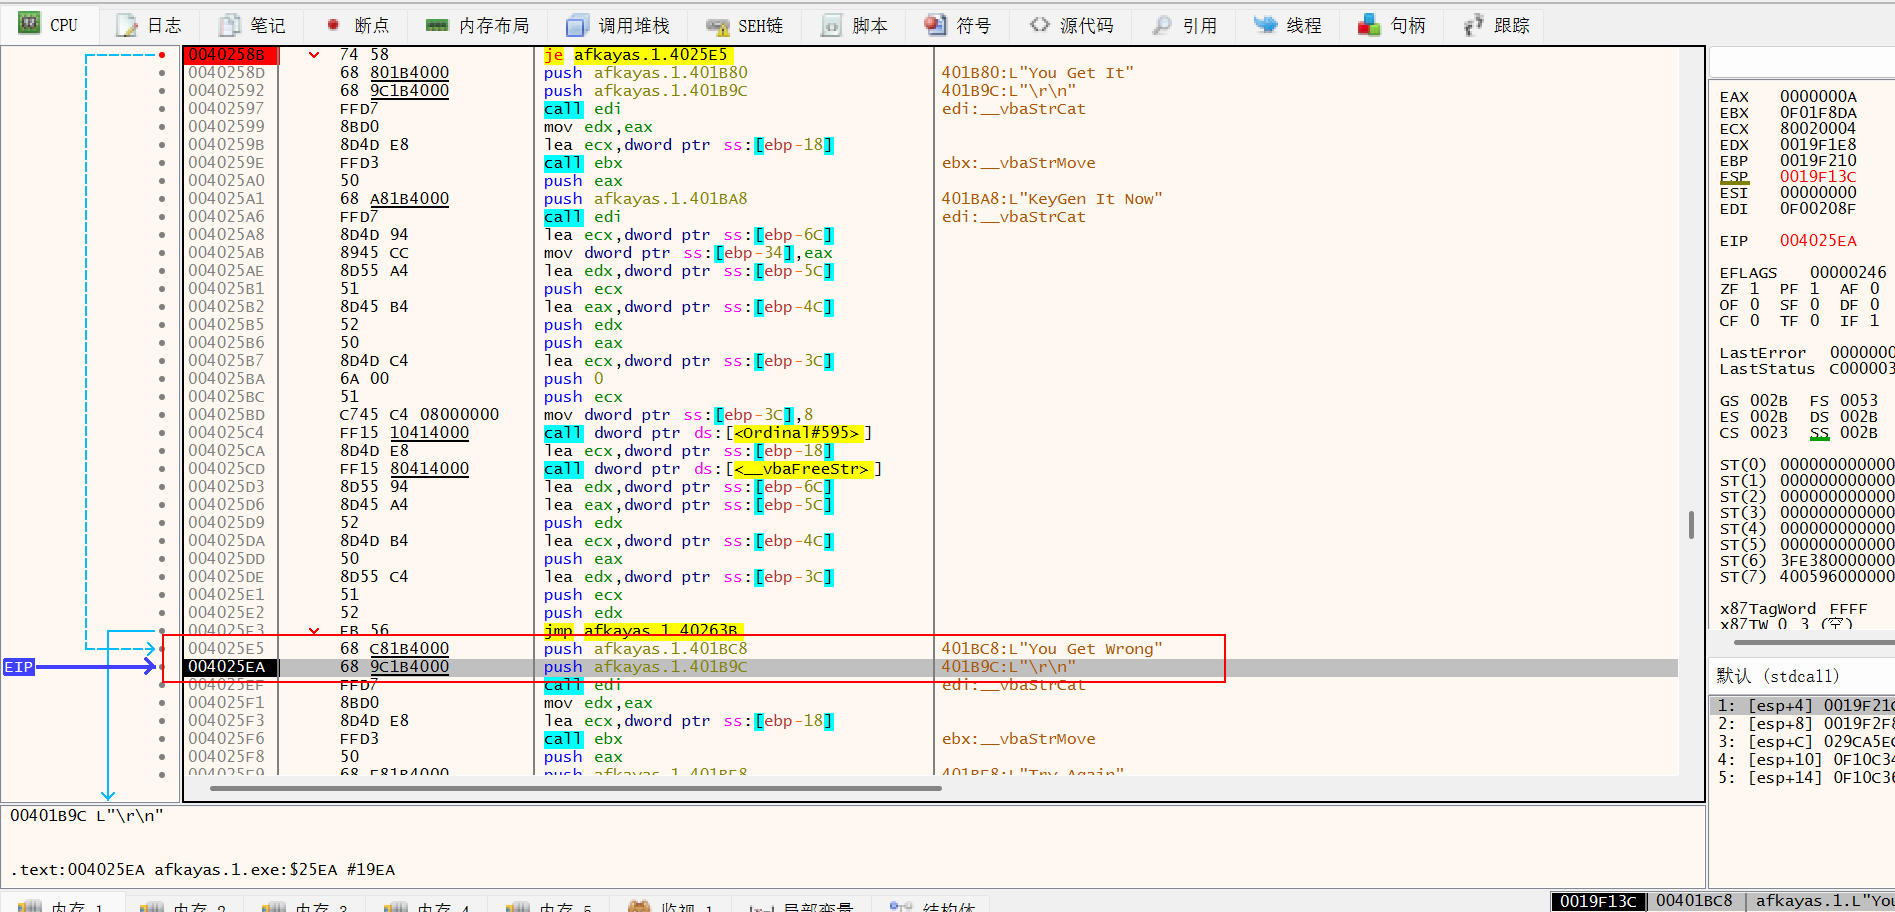Click the red 断点 dot icon
This screenshot has width=1895, height=912.
pyautogui.click(x=333, y=25)
